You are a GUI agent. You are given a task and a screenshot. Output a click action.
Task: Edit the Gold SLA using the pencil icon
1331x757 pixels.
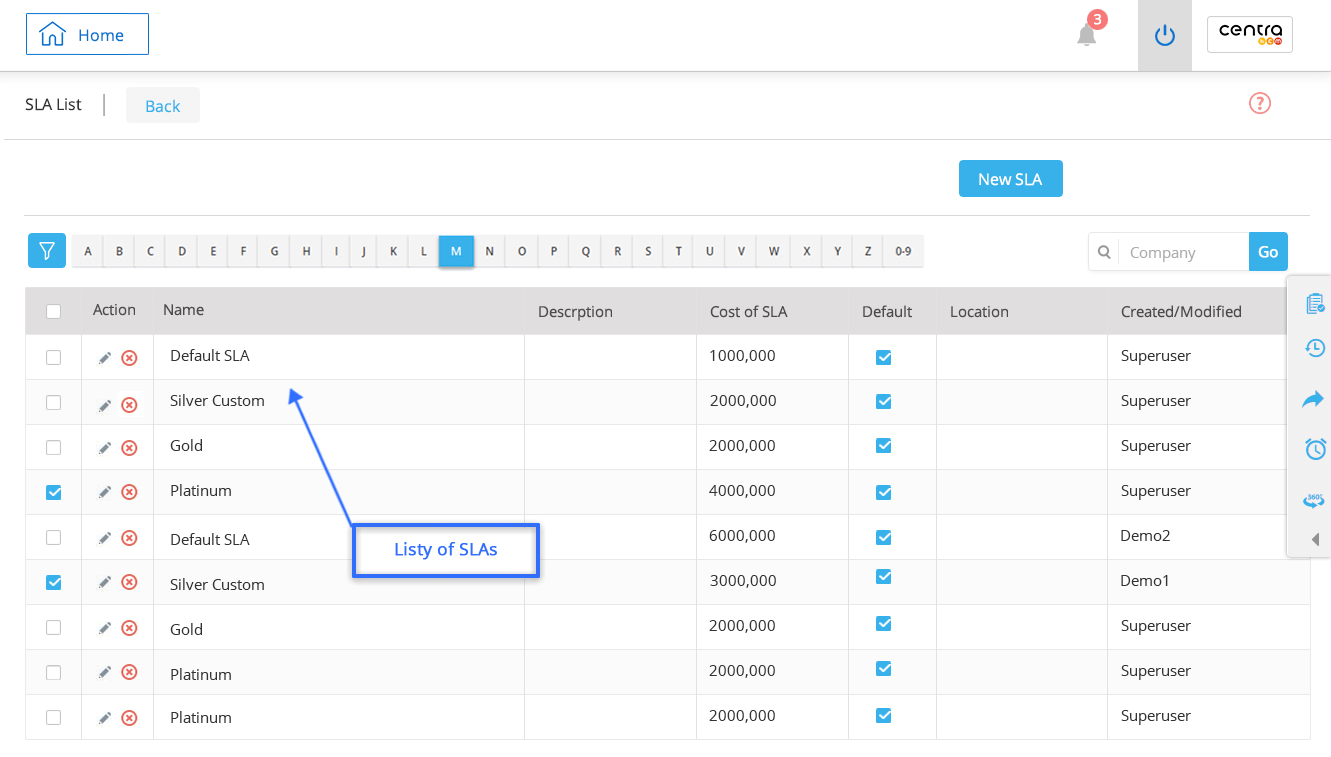click(x=104, y=446)
